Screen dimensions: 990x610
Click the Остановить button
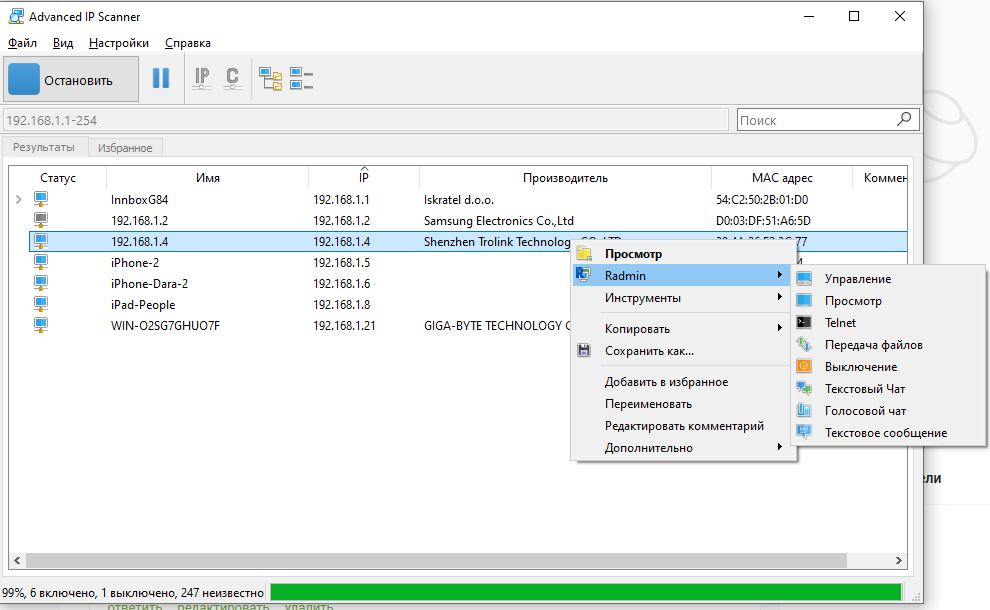(x=71, y=80)
